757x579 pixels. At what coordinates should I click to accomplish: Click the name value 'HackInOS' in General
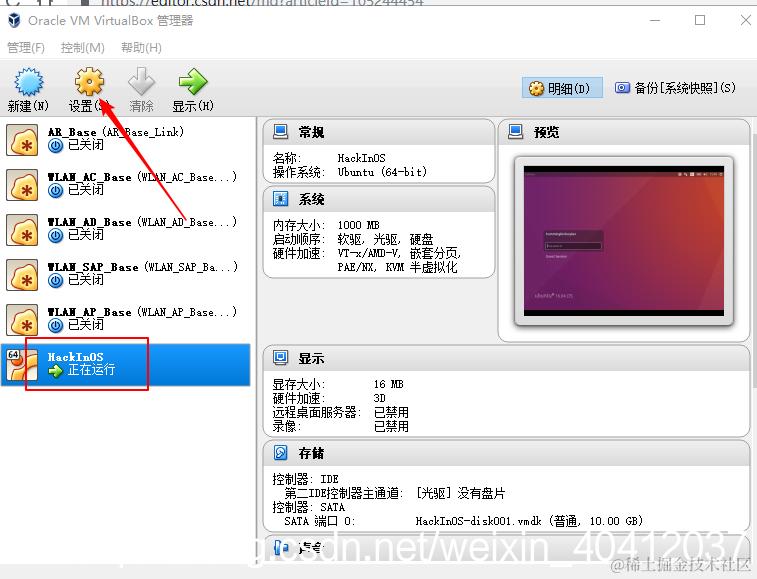(x=361, y=158)
